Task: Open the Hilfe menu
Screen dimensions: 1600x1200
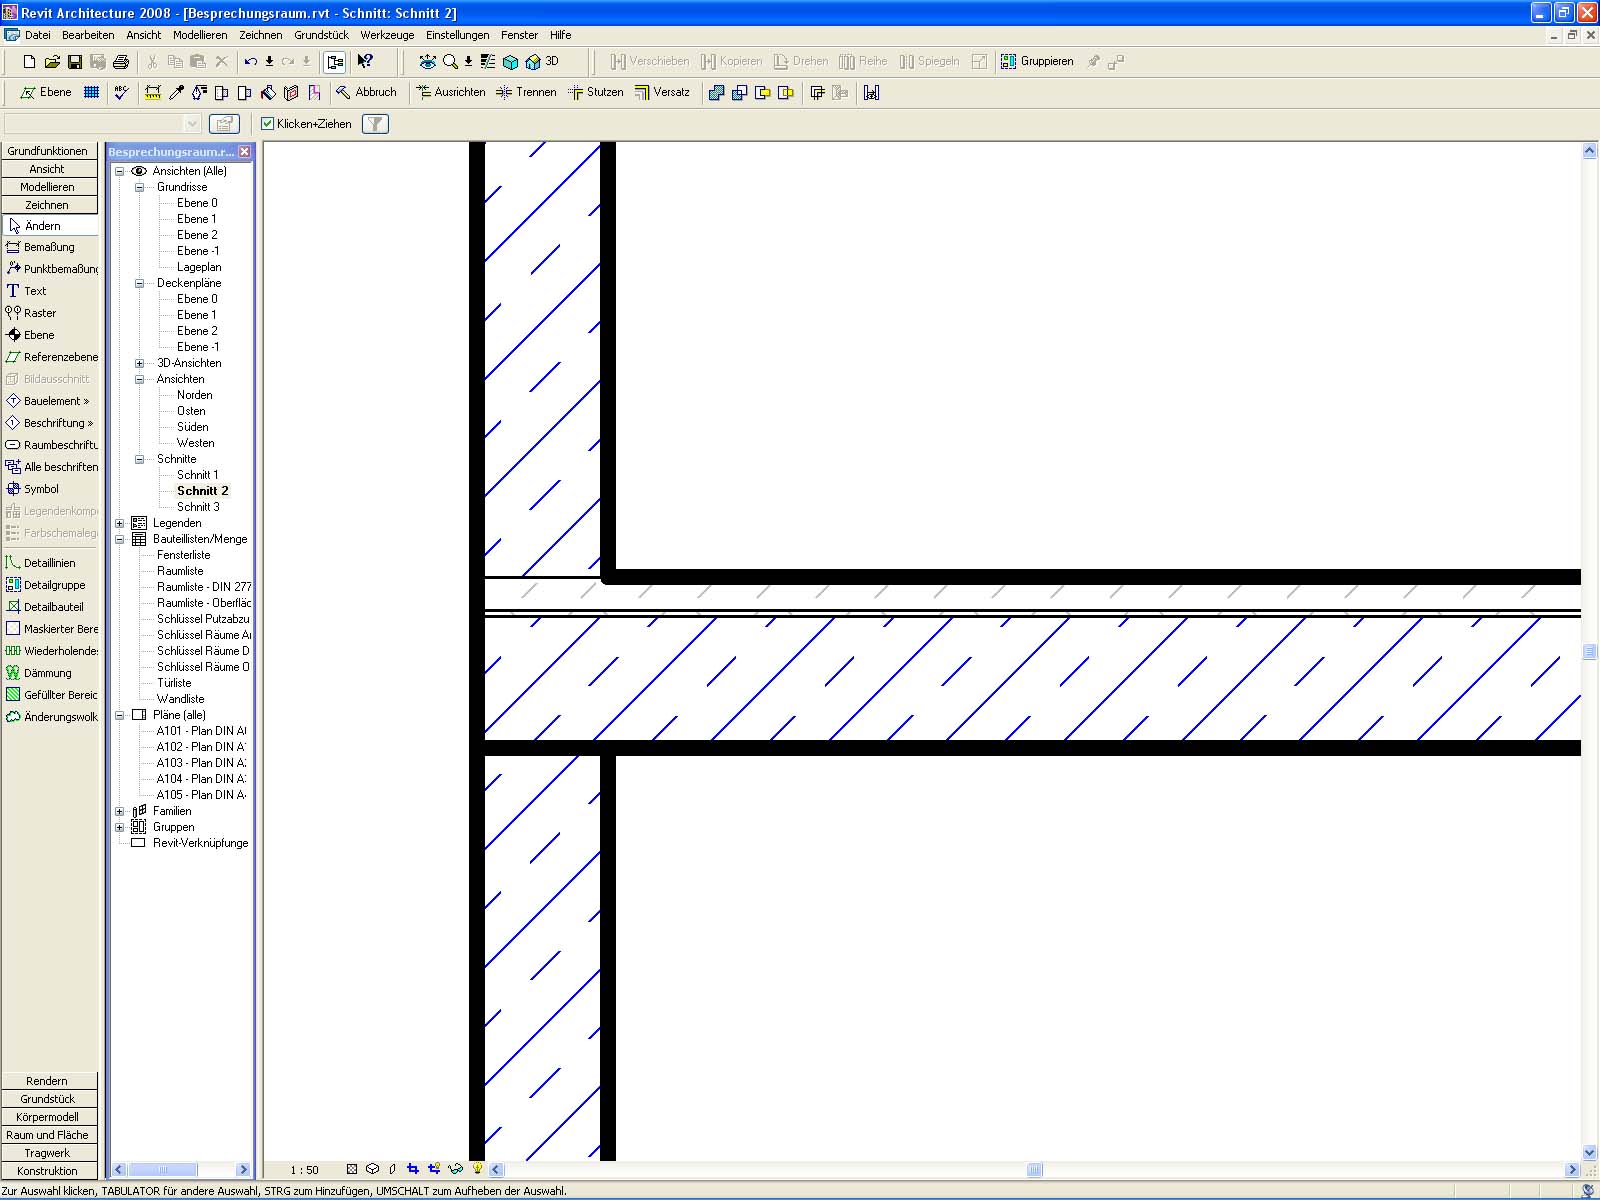Action: 560,35
